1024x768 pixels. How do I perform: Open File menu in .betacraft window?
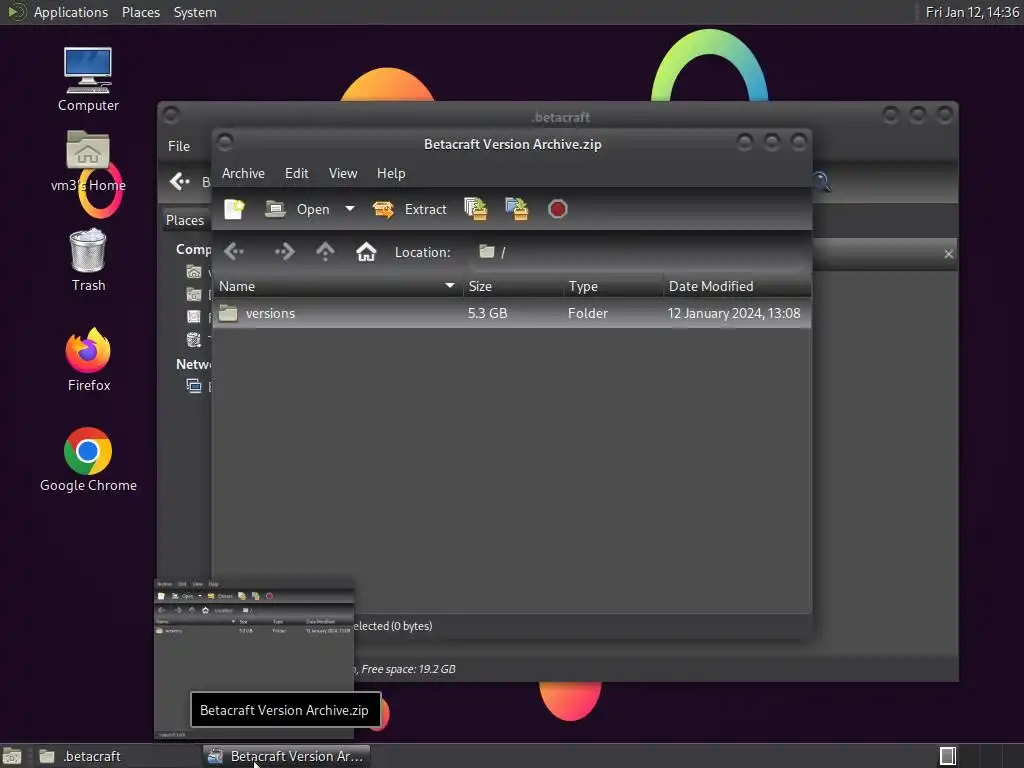coord(178,146)
